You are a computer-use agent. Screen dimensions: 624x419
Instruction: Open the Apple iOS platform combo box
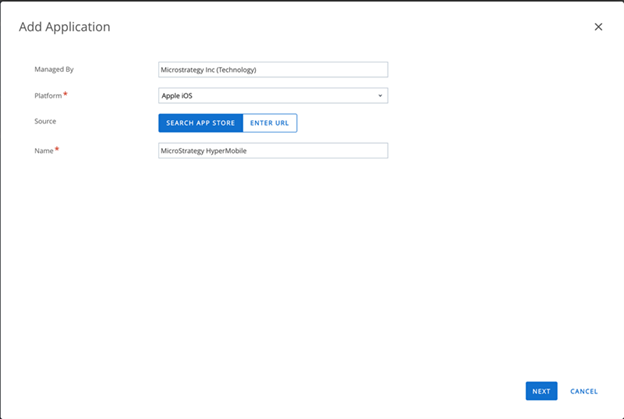pos(272,96)
